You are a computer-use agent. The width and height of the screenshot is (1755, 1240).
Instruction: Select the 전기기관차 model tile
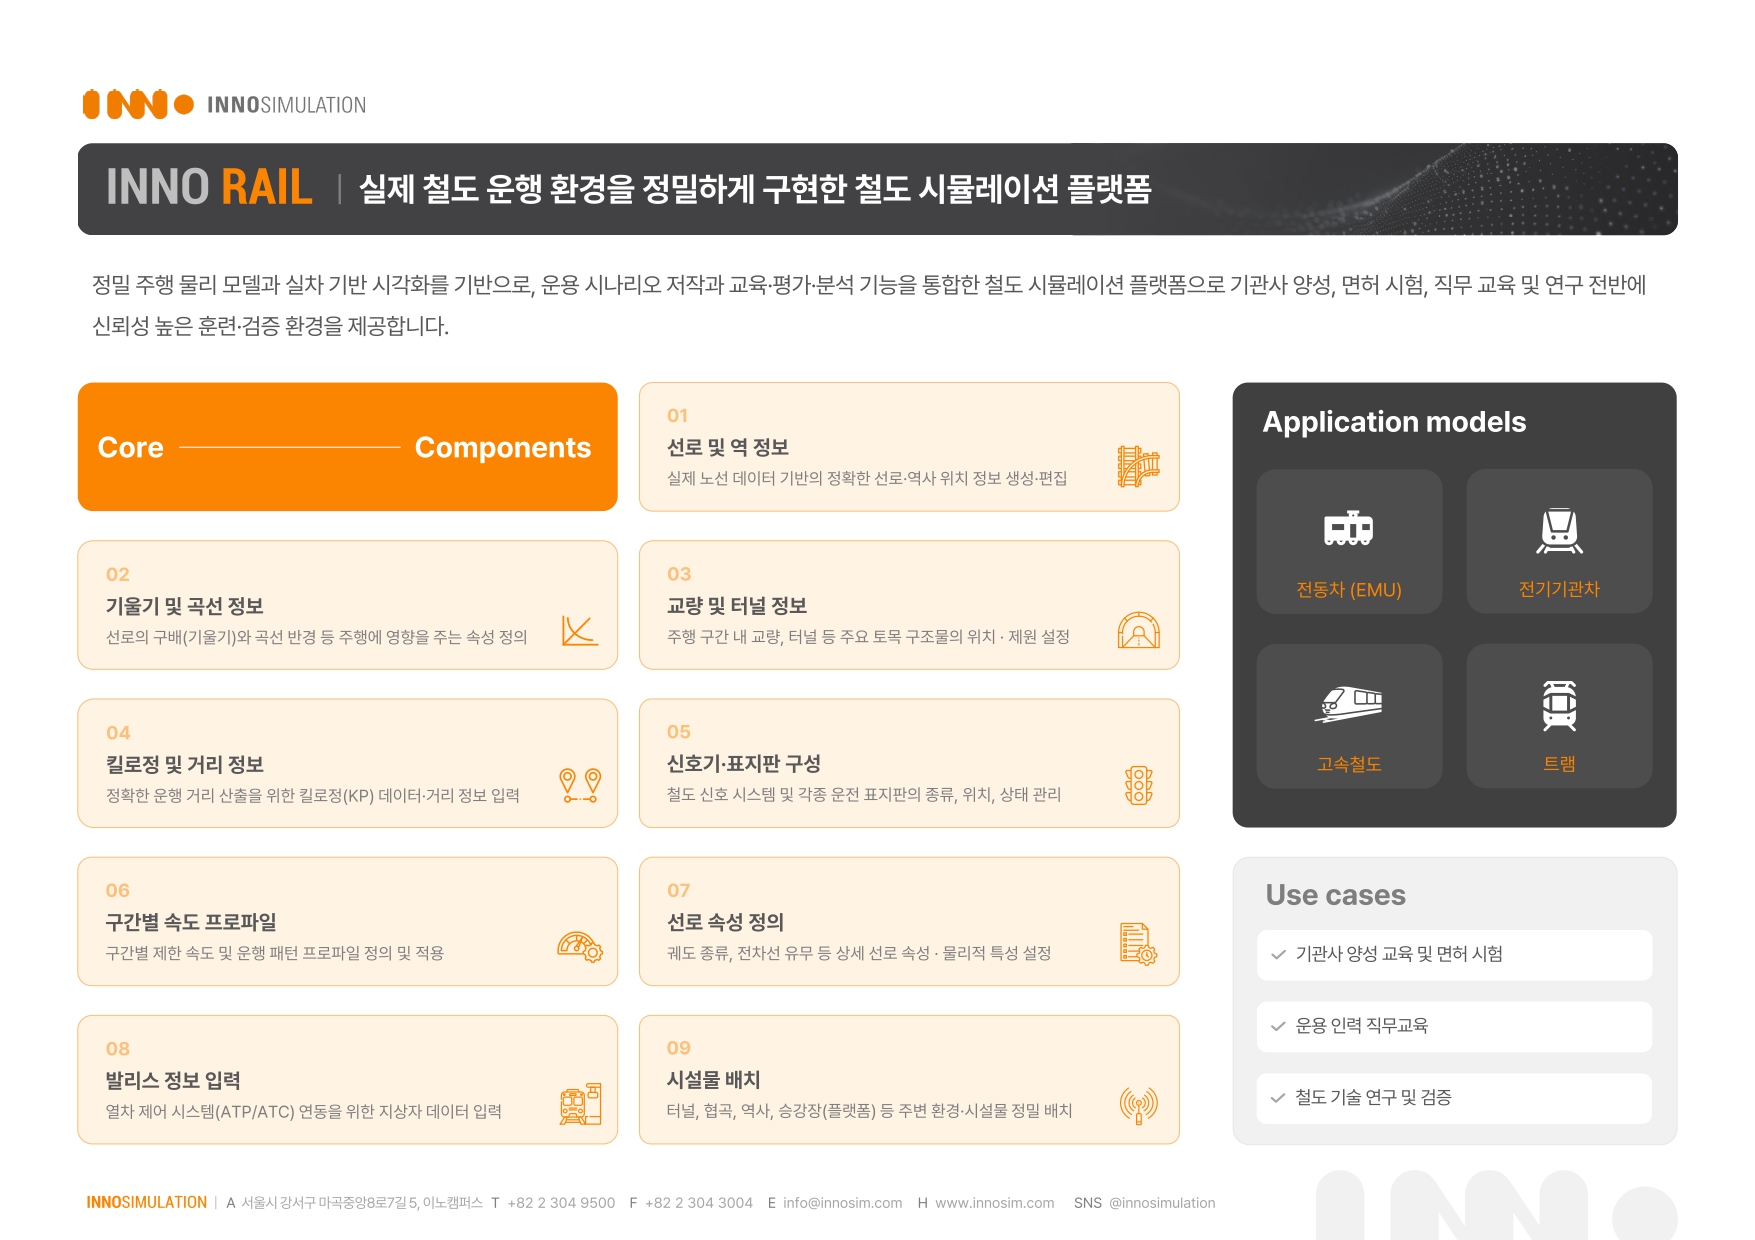(x=1559, y=541)
